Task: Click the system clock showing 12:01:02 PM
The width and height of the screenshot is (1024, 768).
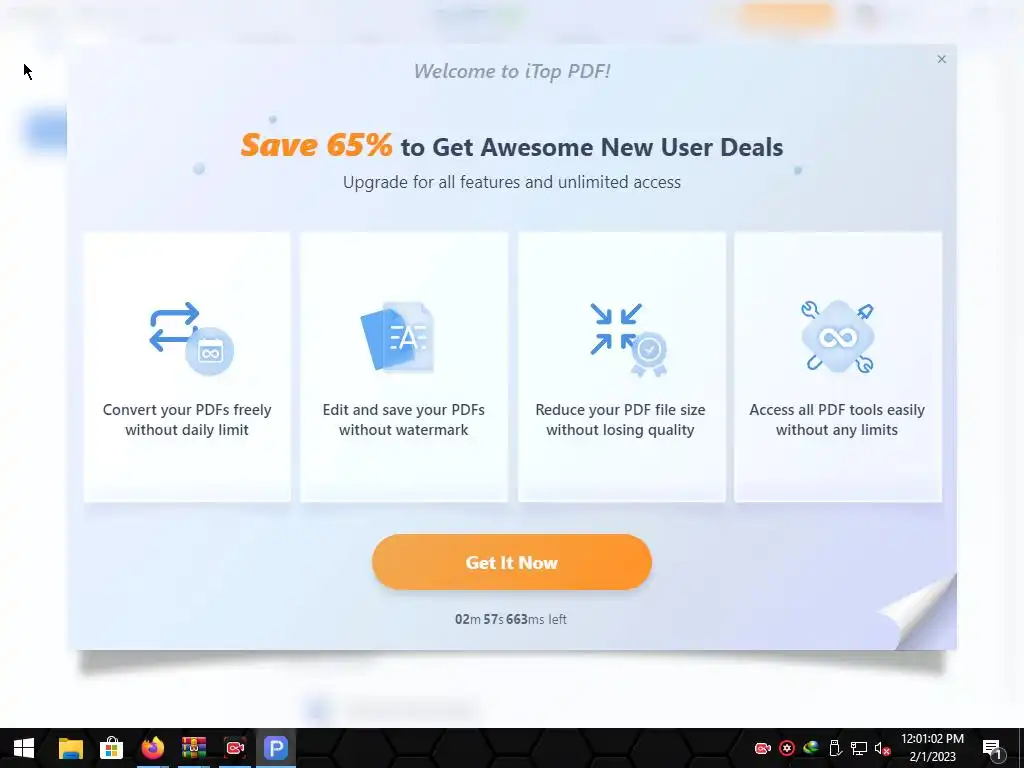Action: point(932,748)
